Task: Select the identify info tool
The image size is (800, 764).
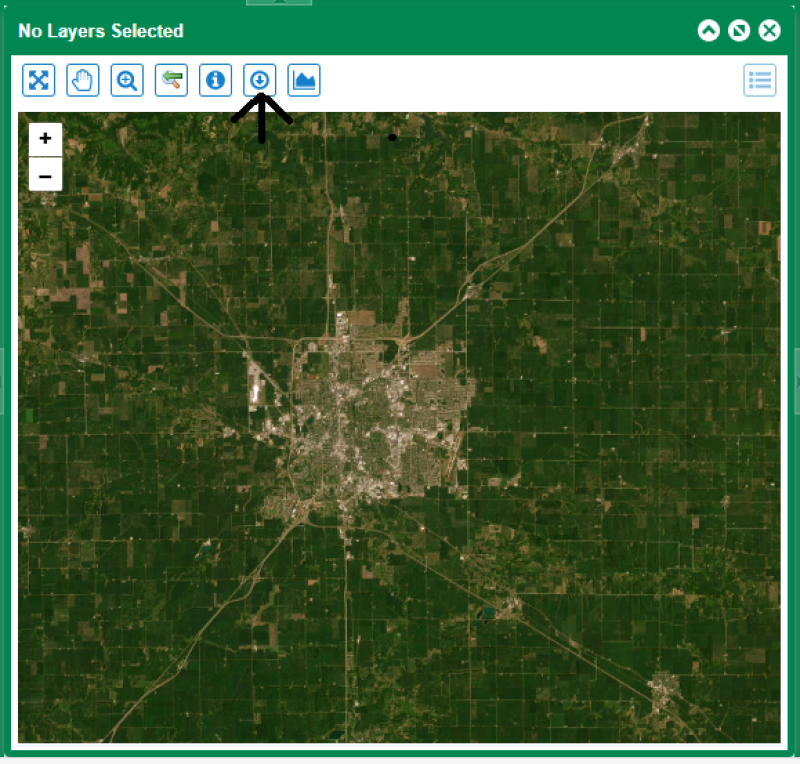Action: click(x=215, y=80)
